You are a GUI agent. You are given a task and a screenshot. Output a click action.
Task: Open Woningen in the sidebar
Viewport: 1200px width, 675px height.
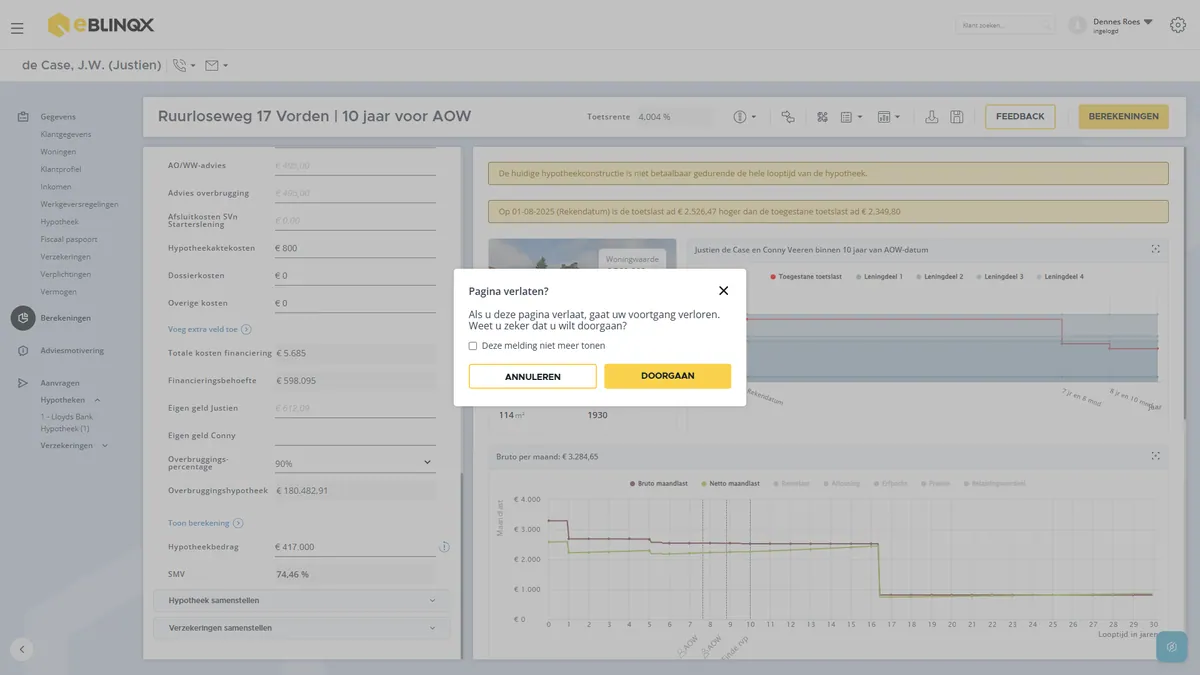tap(58, 152)
